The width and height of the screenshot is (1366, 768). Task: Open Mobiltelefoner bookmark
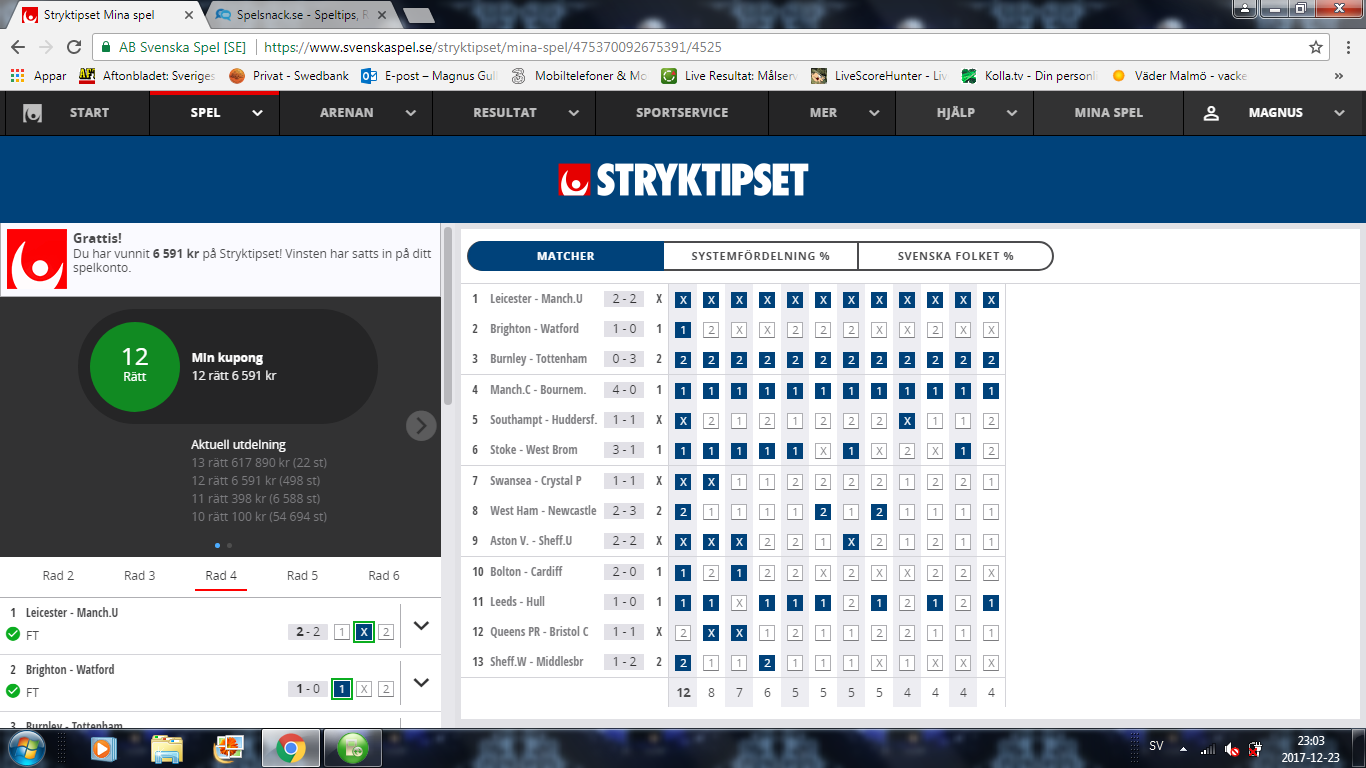point(579,75)
